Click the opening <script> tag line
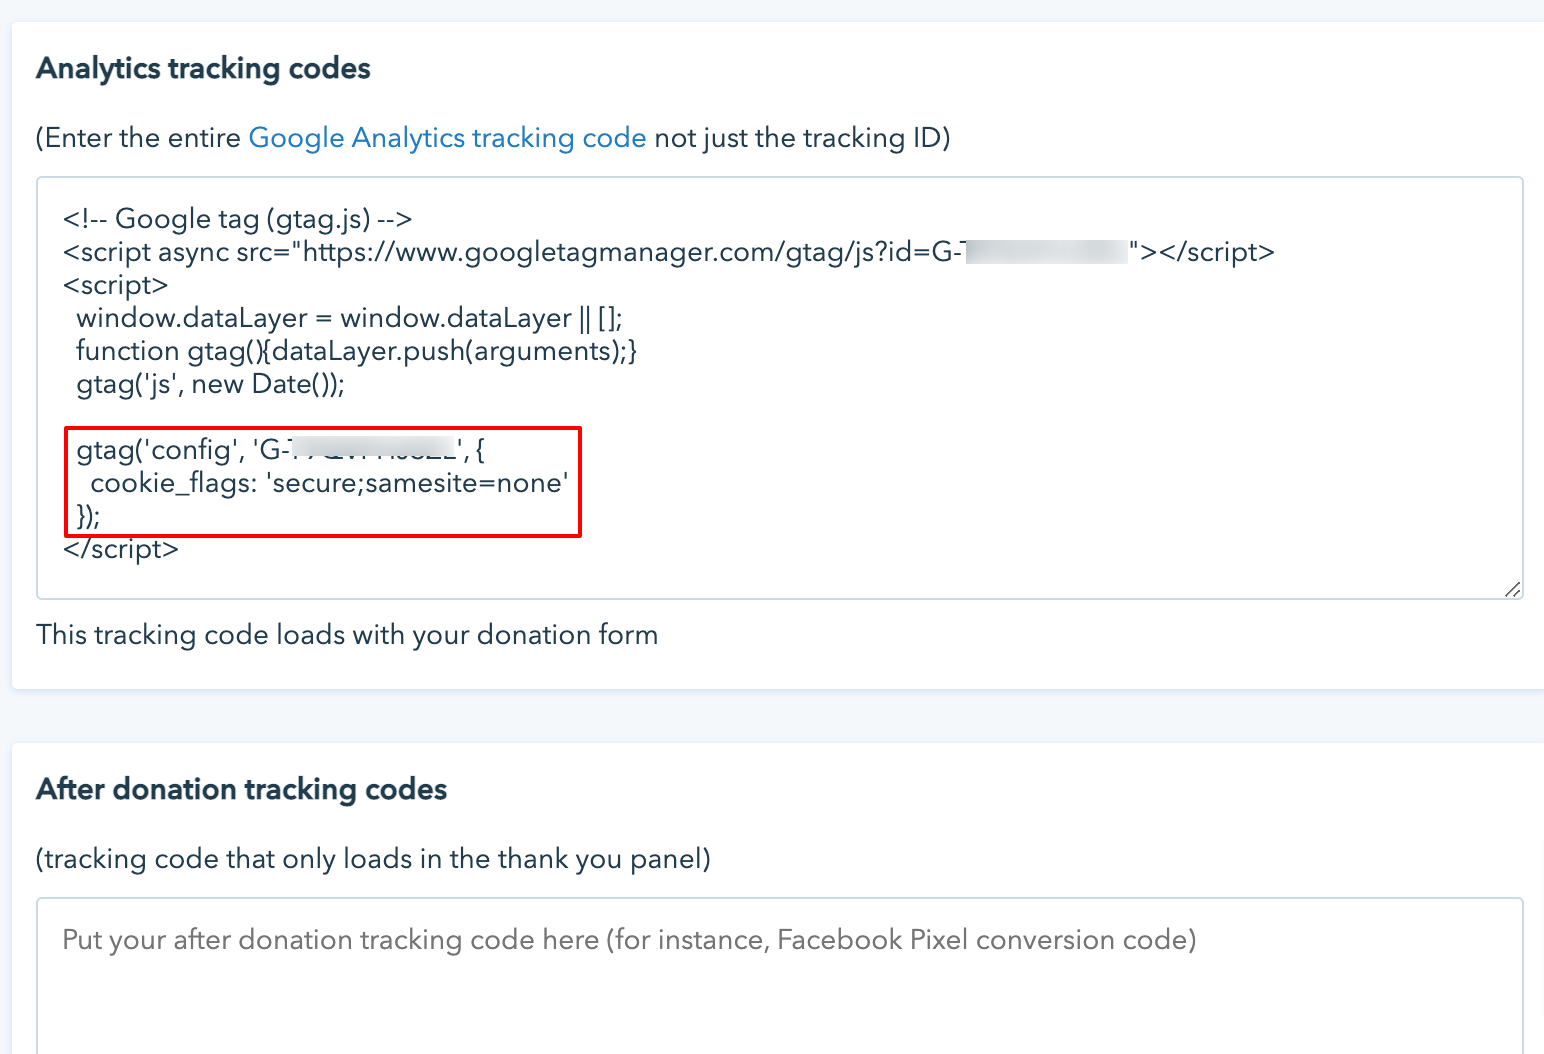The width and height of the screenshot is (1544, 1054). [x=115, y=285]
